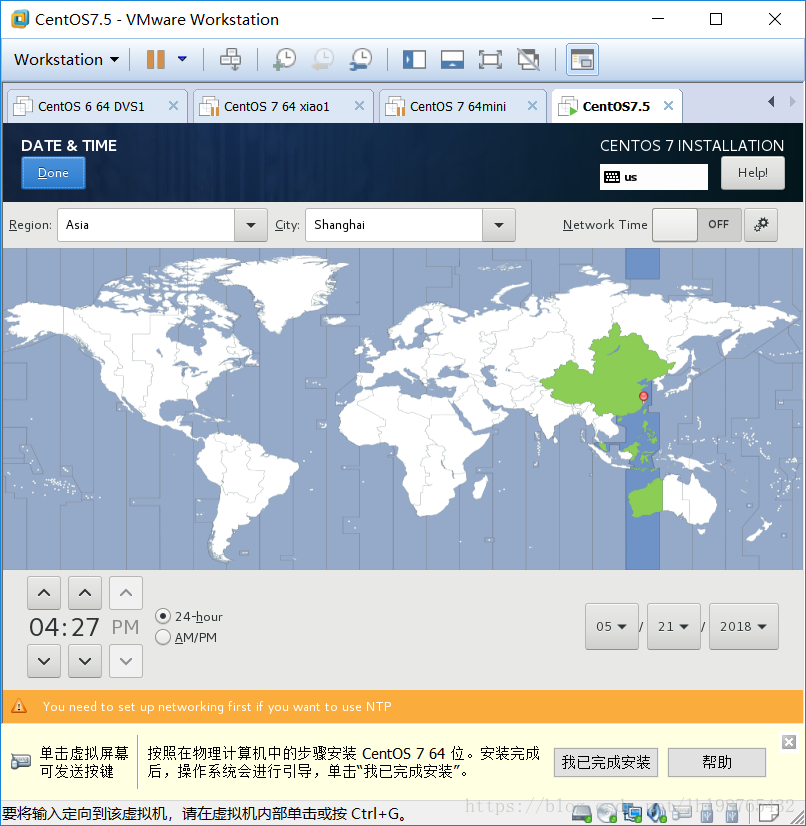Maximize the VMware Workstation window

point(716,19)
